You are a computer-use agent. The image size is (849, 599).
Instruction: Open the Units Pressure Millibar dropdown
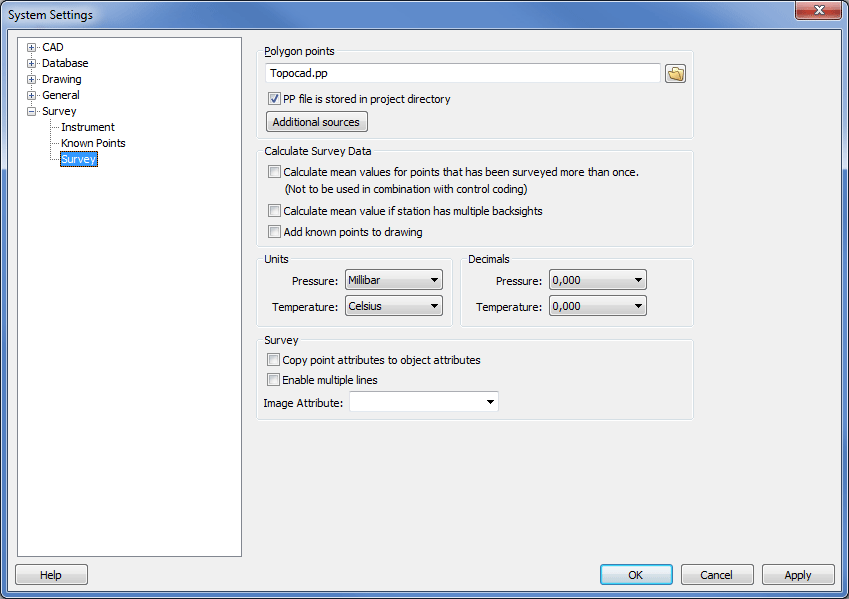pos(393,281)
